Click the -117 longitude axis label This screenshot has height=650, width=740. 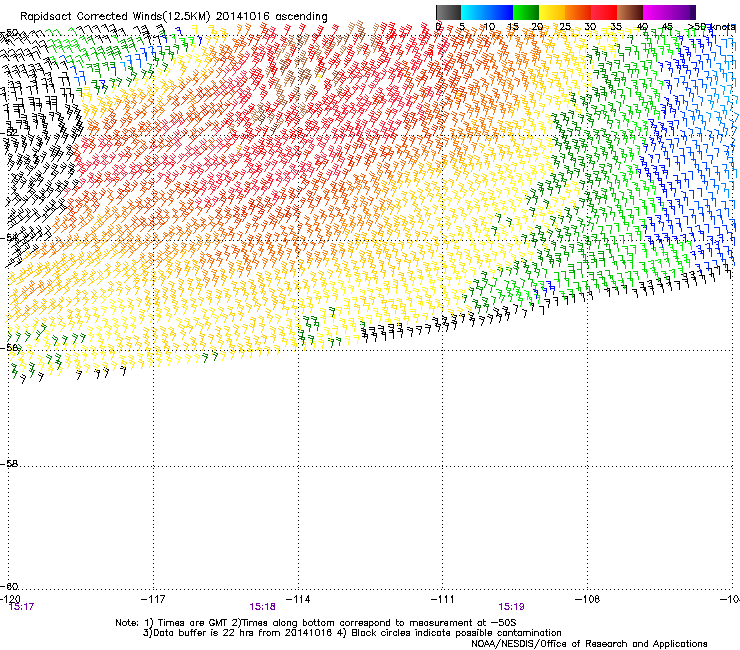pyautogui.click(x=153, y=599)
